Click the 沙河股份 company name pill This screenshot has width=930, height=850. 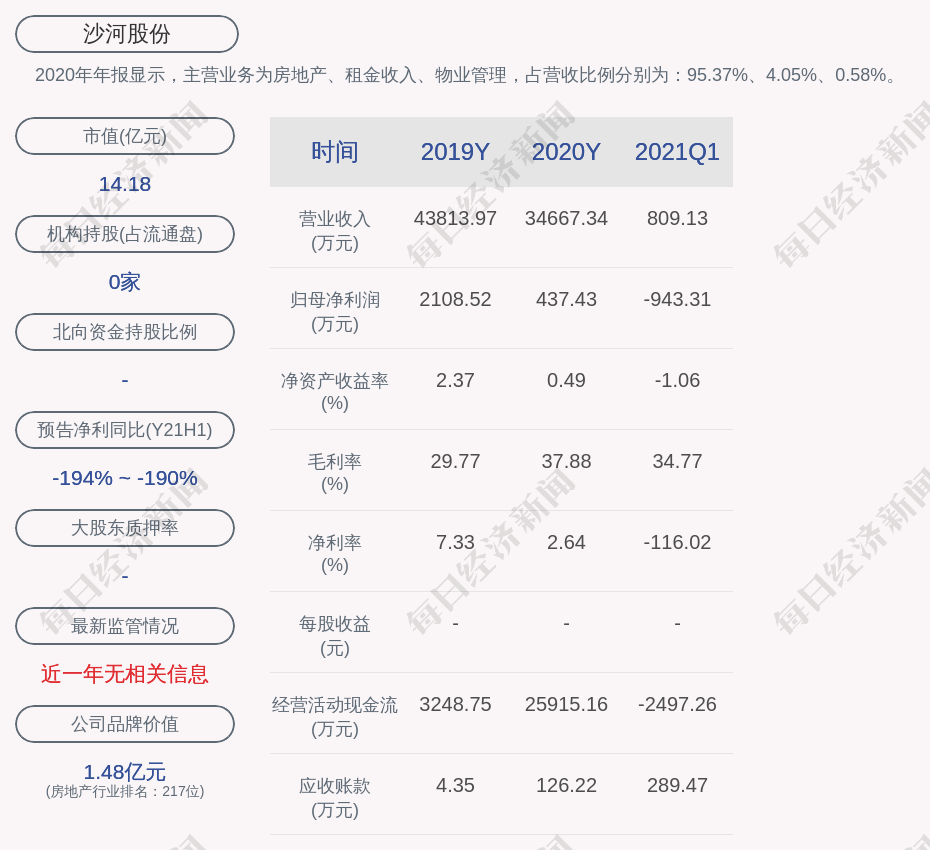click(x=126, y=34)
